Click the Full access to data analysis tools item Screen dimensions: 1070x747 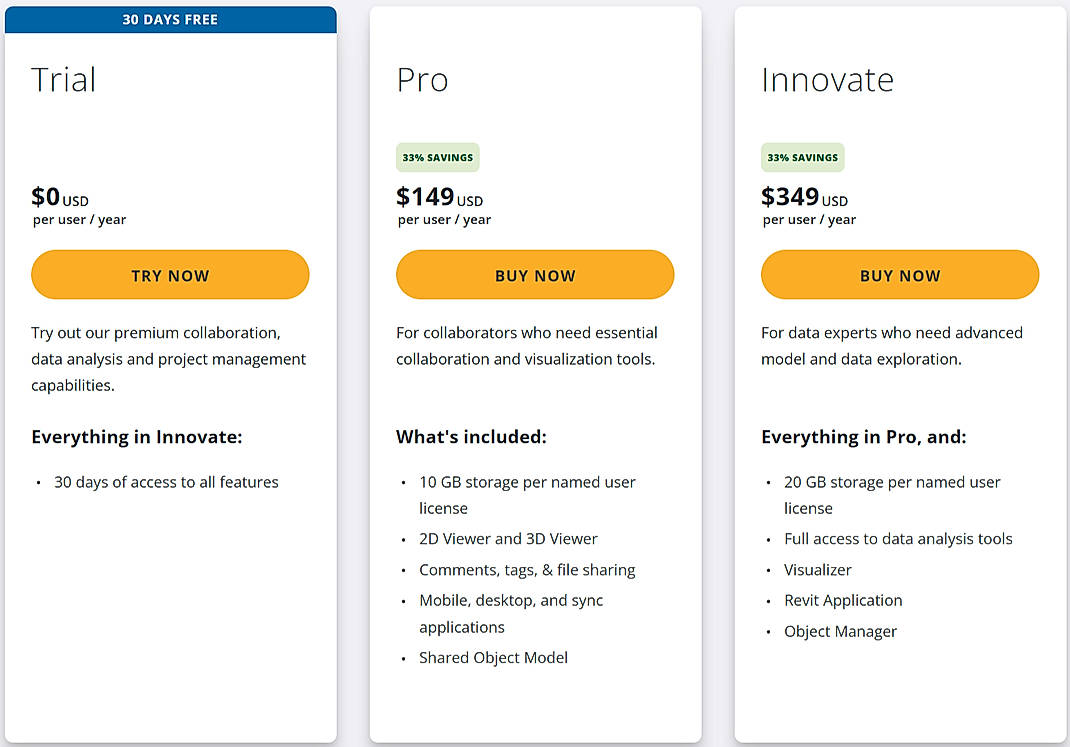tap(898, 538)
